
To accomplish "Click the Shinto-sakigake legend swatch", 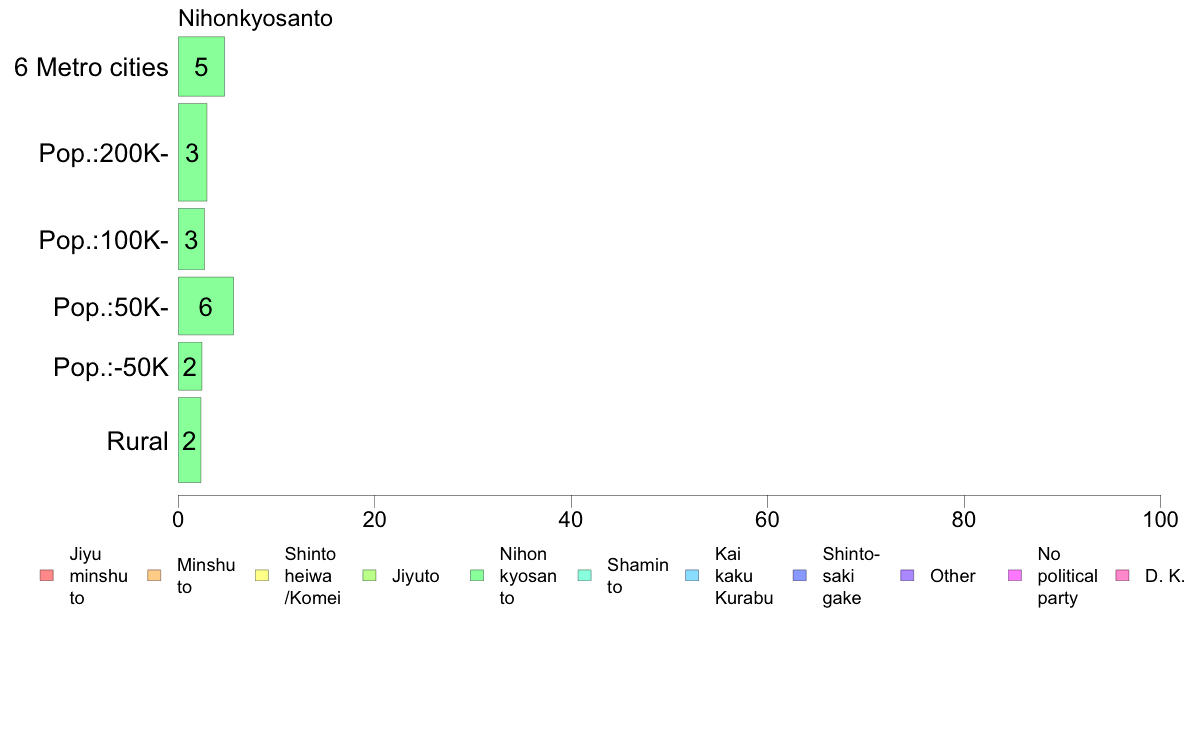I will tap(800, 575).
